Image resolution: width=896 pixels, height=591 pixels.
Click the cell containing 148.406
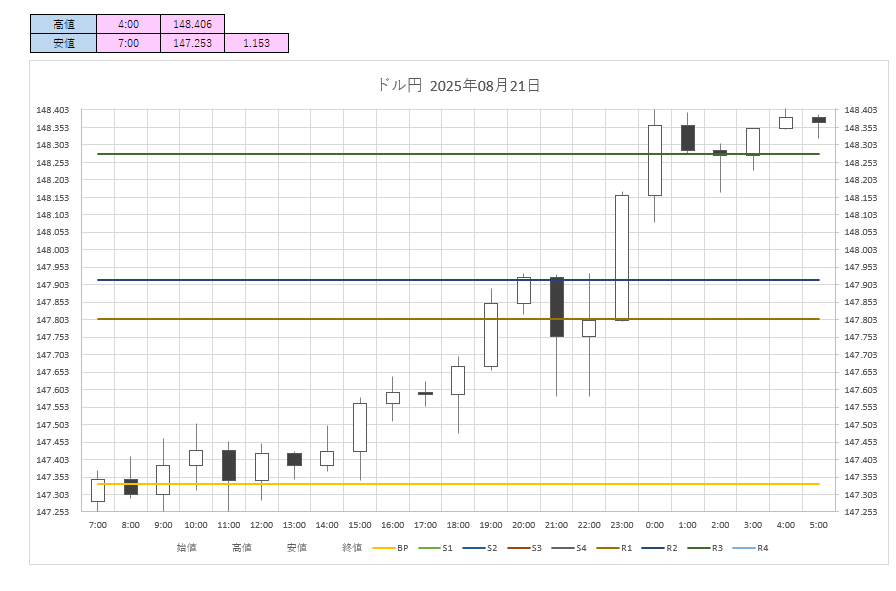click(x=192, y=24)
